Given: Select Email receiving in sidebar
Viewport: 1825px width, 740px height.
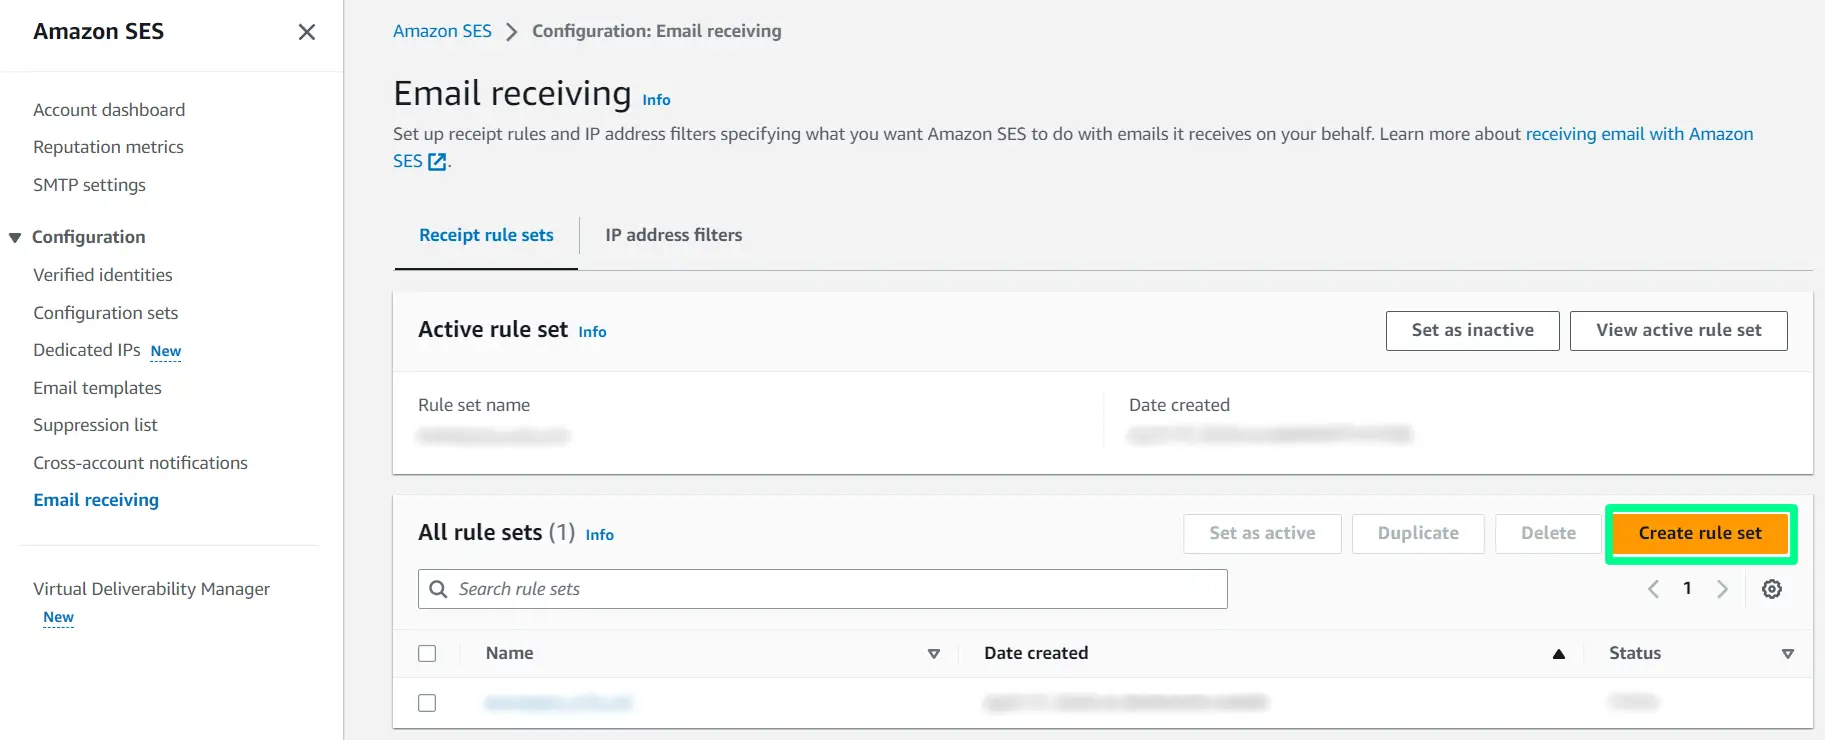Looking at the screenshot, I should tap(96, 500).
